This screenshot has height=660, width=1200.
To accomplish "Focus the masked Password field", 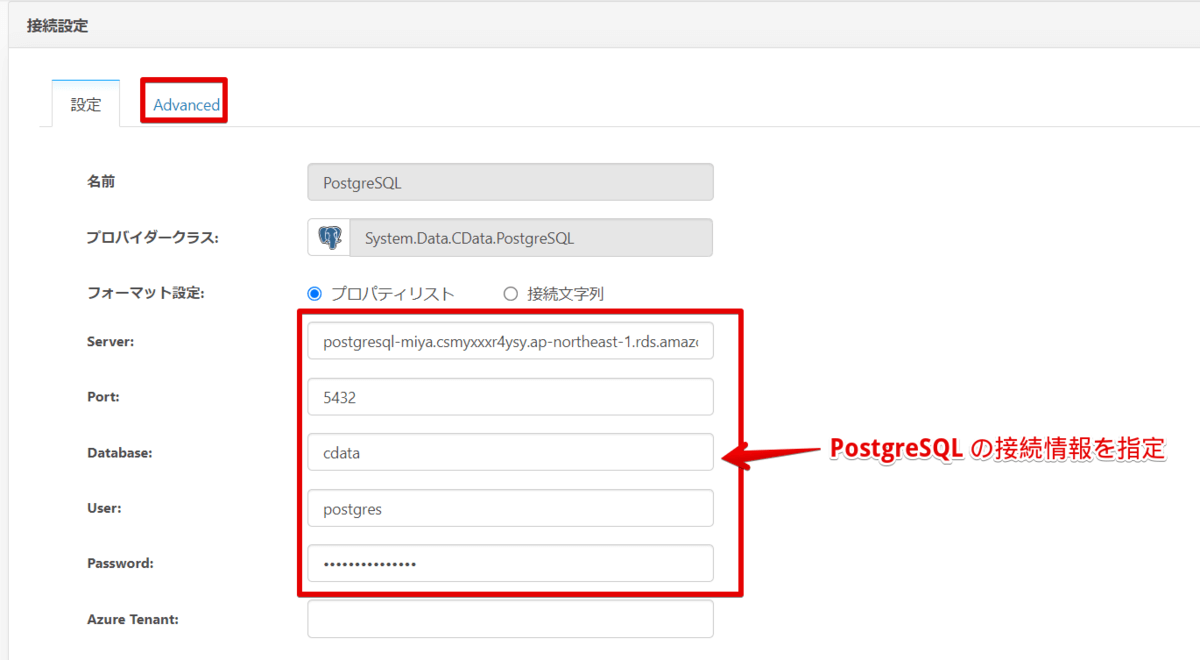I will point(510,563).
